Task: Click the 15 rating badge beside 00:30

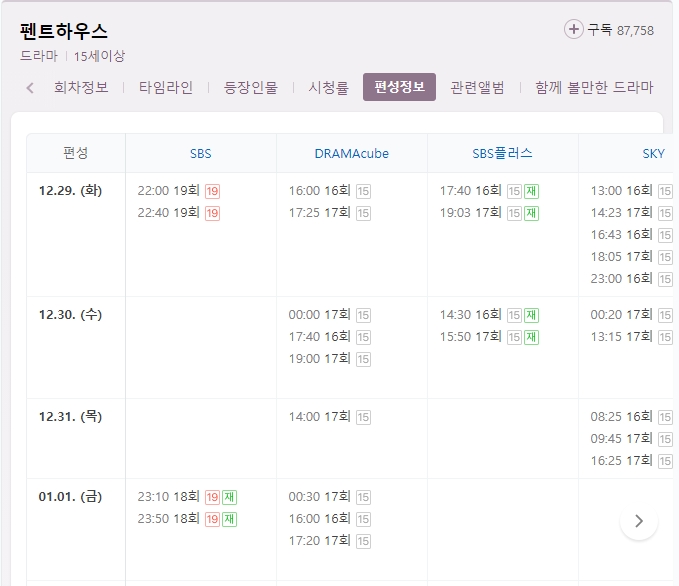Action: point(363,497)
